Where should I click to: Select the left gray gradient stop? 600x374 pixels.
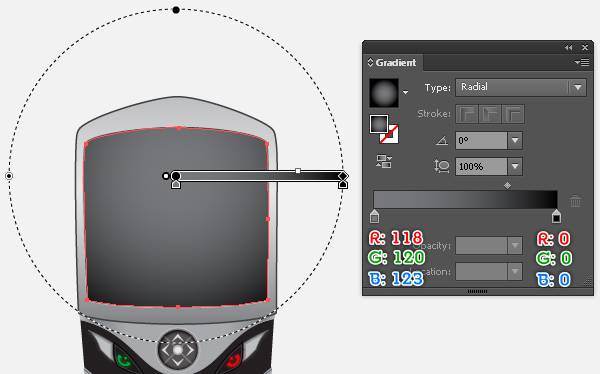[x=375, y=216]
